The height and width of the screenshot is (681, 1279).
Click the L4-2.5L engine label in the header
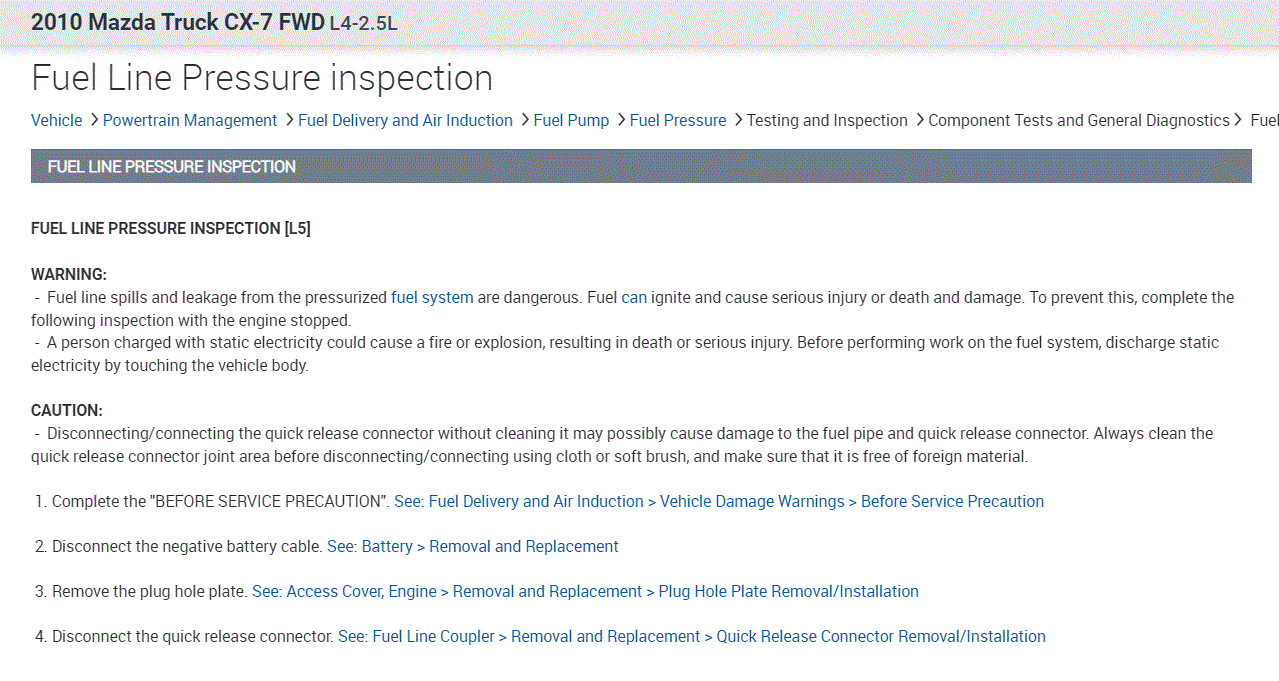363,23
